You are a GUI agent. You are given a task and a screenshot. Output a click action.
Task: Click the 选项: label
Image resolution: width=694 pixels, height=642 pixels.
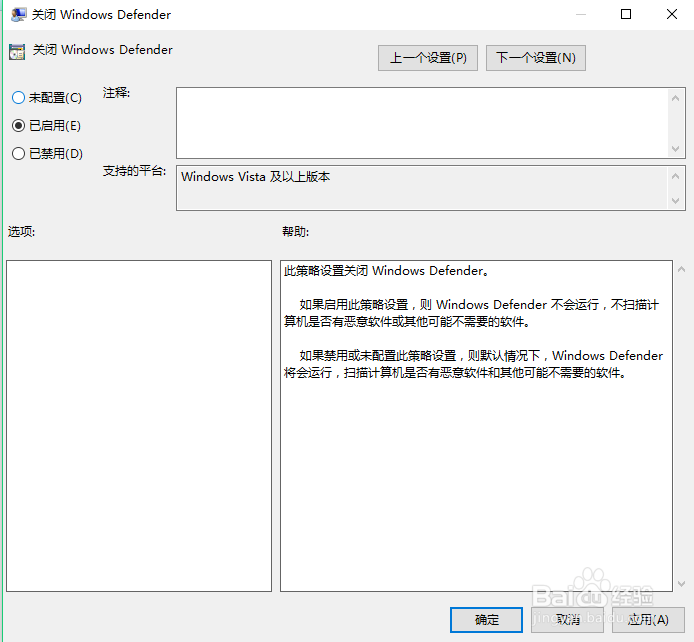[x=21, y=231]
